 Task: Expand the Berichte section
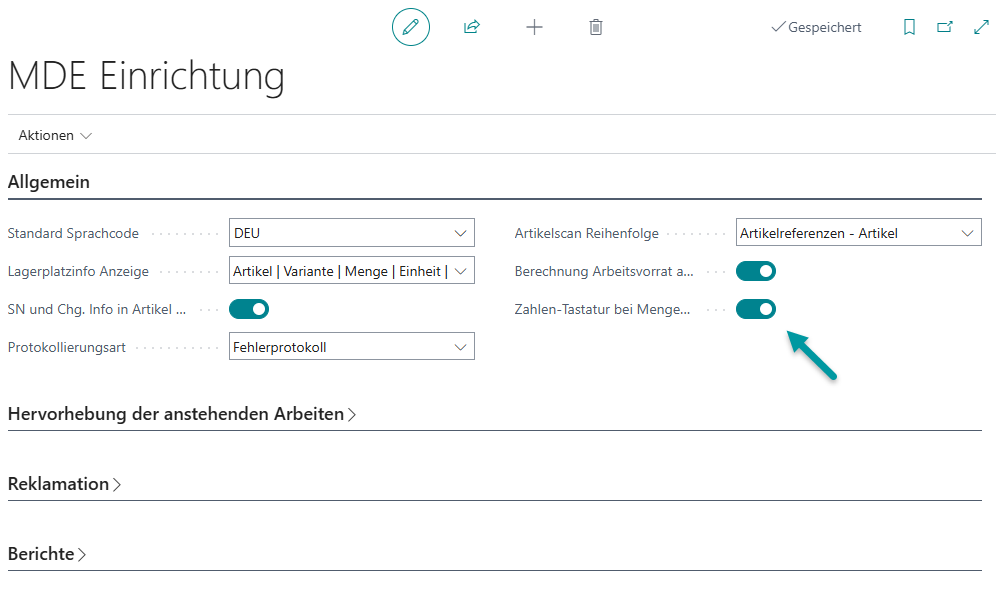46,554
